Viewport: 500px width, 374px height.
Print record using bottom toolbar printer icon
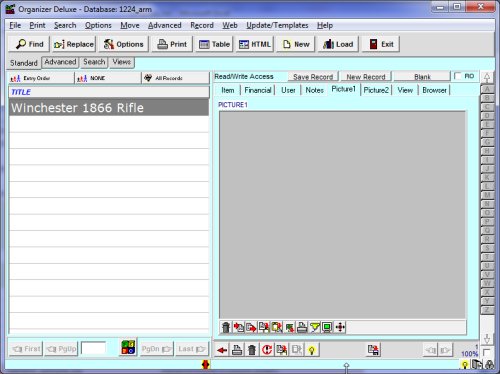pos(237,350)
